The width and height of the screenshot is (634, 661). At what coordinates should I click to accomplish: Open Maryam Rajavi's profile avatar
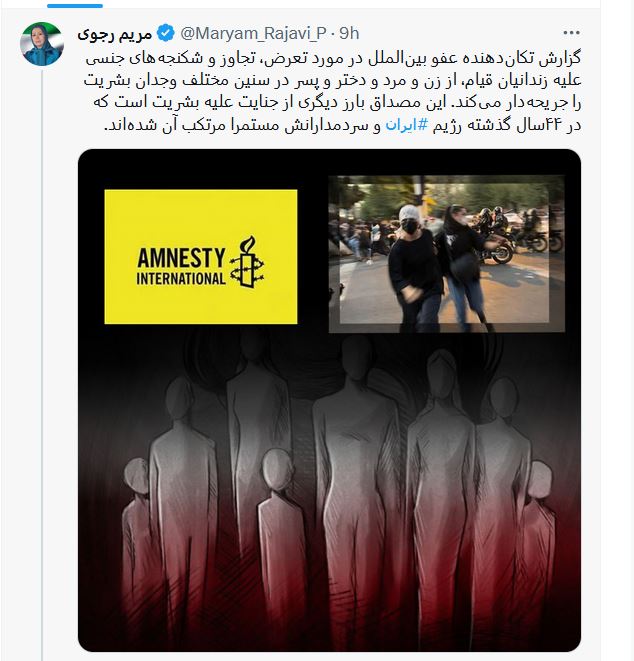[x=42, y=44]
